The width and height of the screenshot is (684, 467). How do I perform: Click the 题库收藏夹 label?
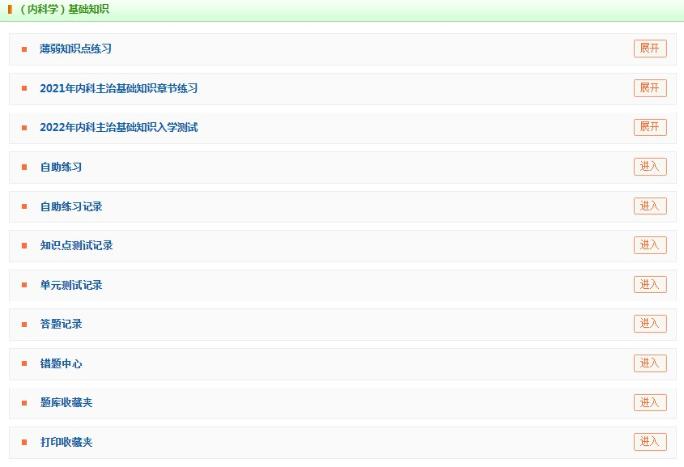[x=65, y=403]
